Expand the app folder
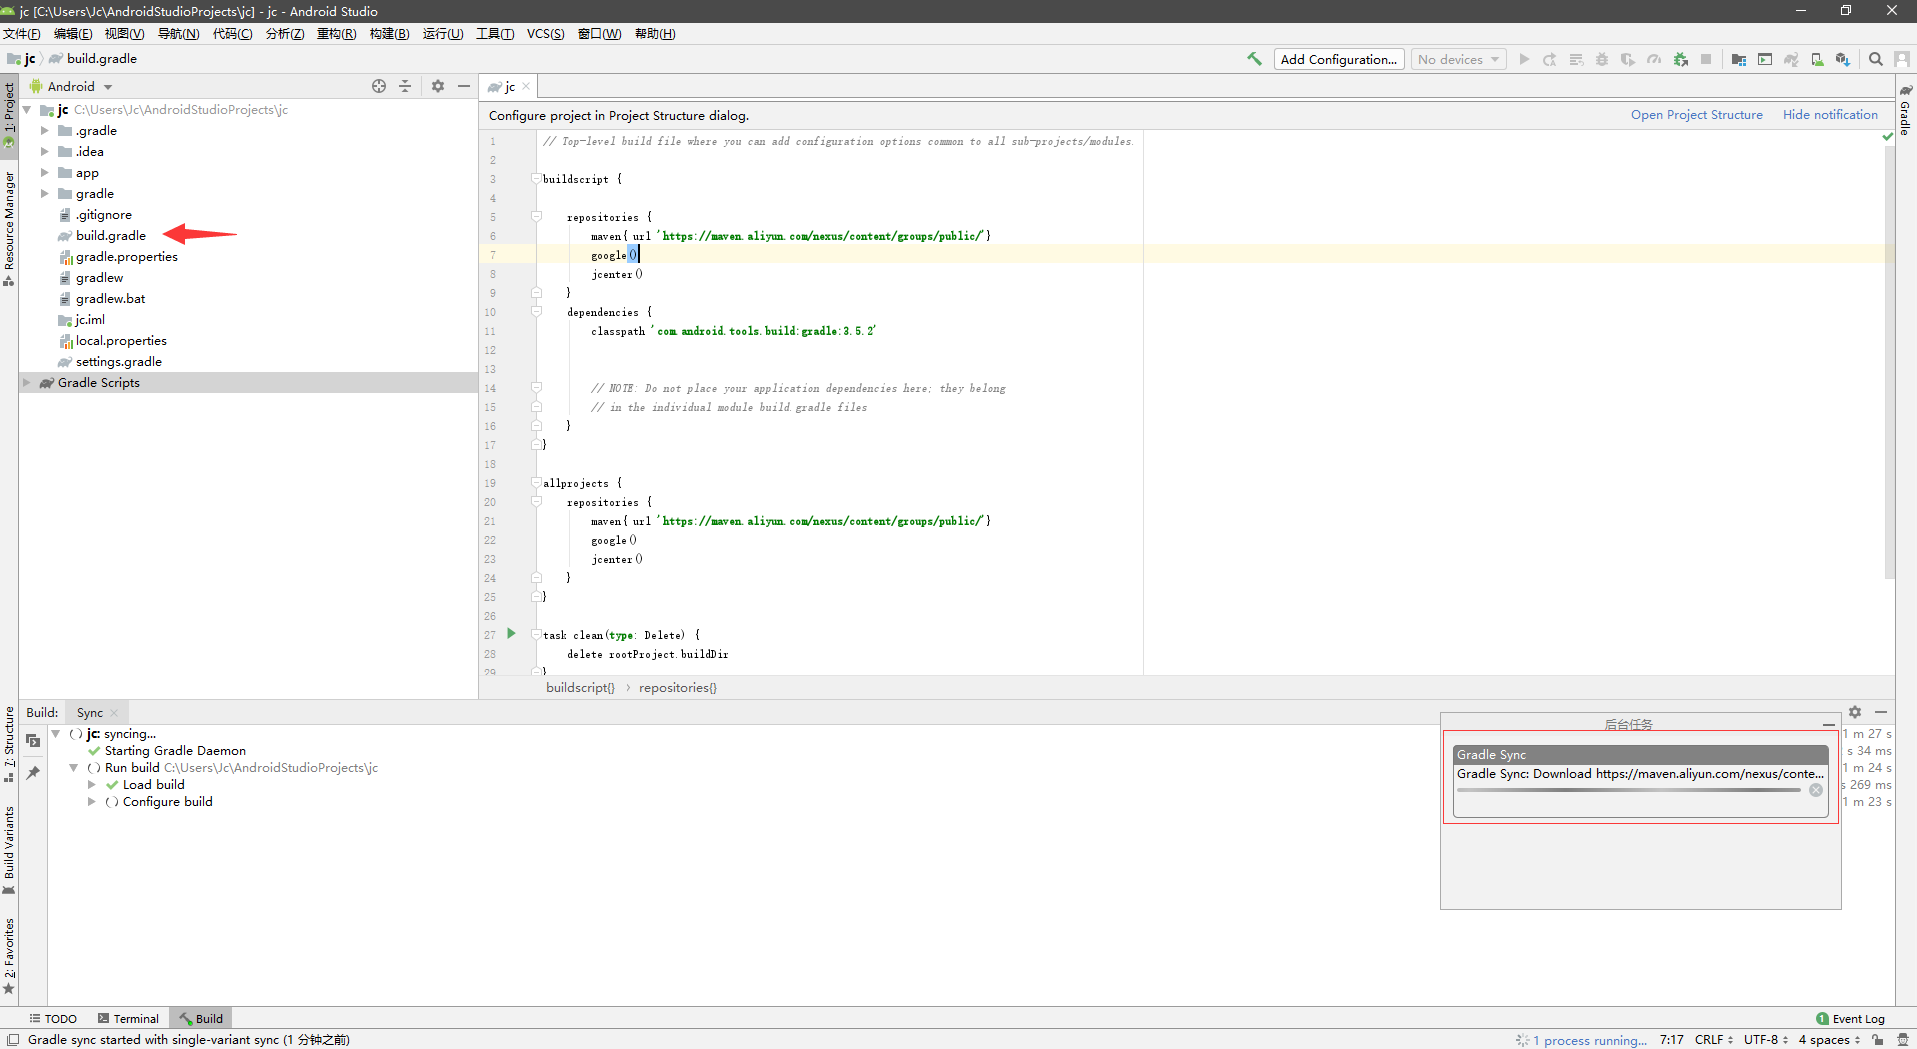The width and height of the screenshot is (1917, 1049). 44,173
